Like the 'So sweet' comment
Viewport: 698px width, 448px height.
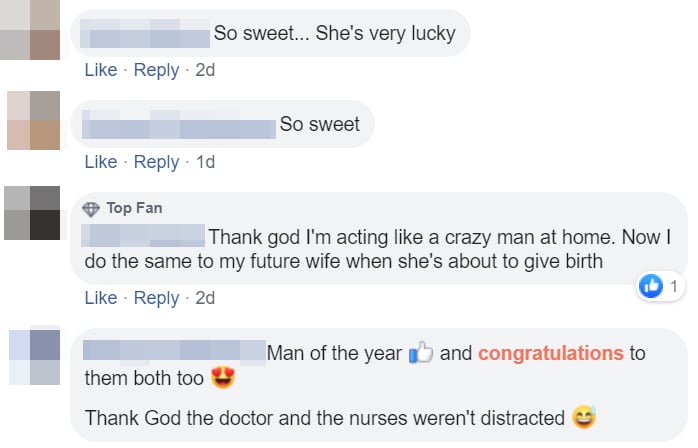tap(101, 162)
